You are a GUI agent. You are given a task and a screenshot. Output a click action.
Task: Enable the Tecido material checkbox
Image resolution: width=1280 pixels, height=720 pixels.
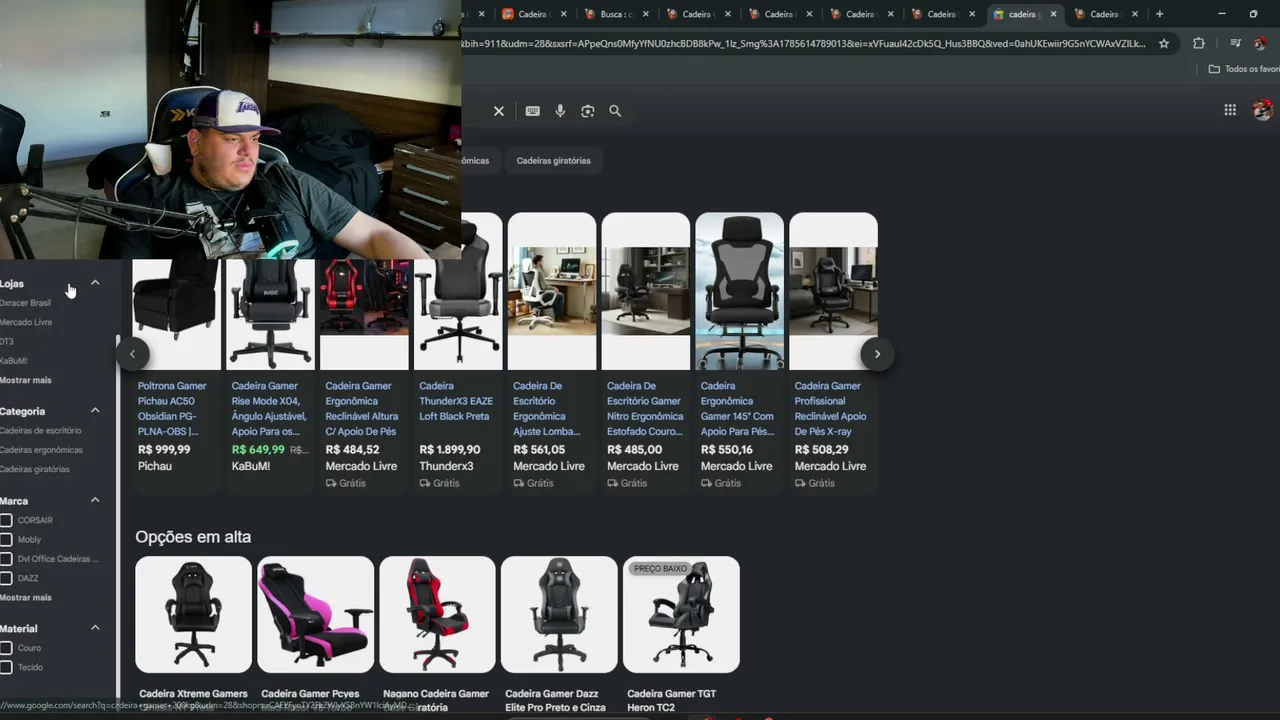click(6, 667)
